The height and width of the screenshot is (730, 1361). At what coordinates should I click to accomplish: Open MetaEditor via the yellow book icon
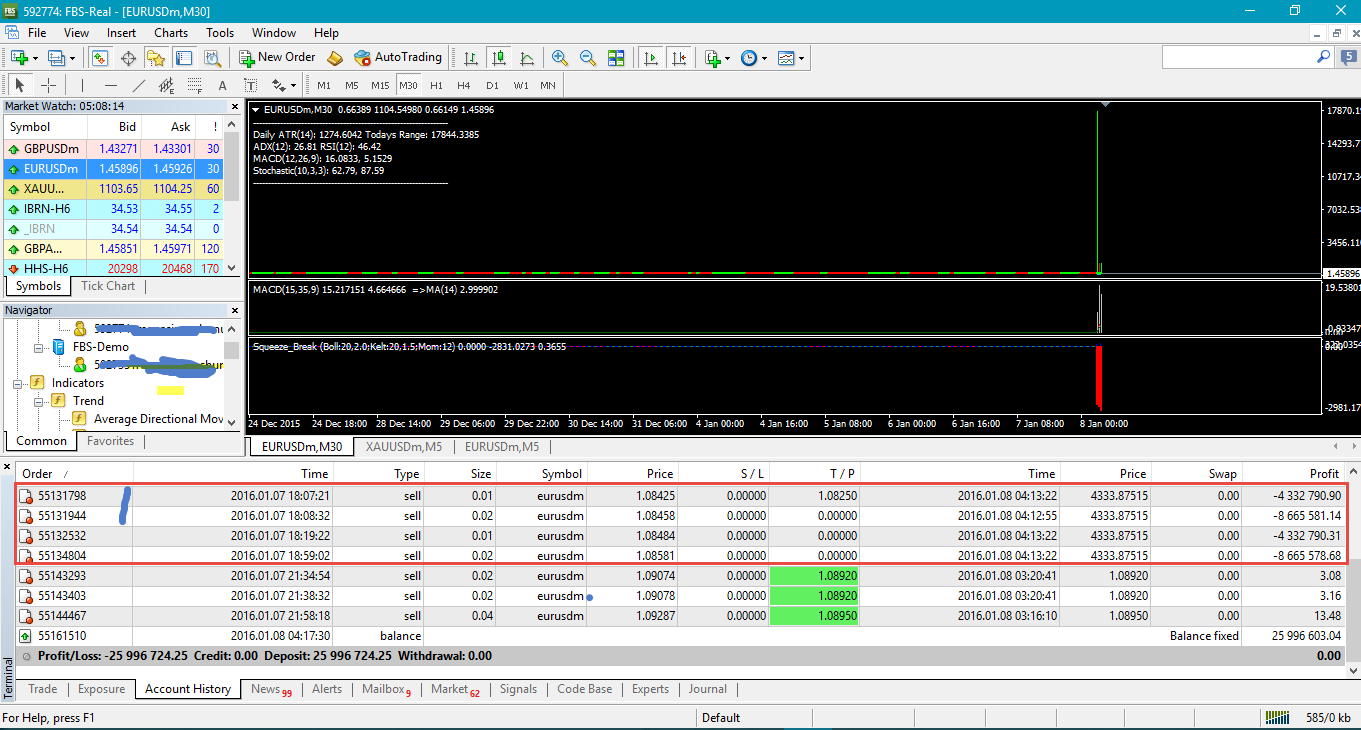click(x=335, y=58)
